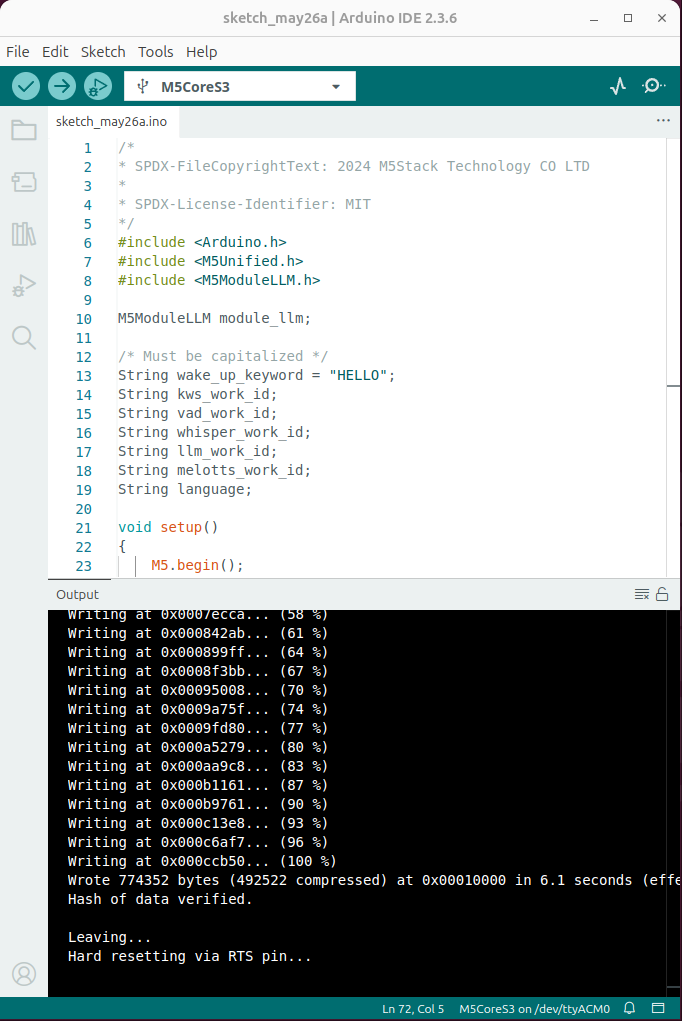This screenshot has width=682, height=1021.
Task: Click the Ln 72, Col 5 cursor position
Action: [x=413, y=1009]
